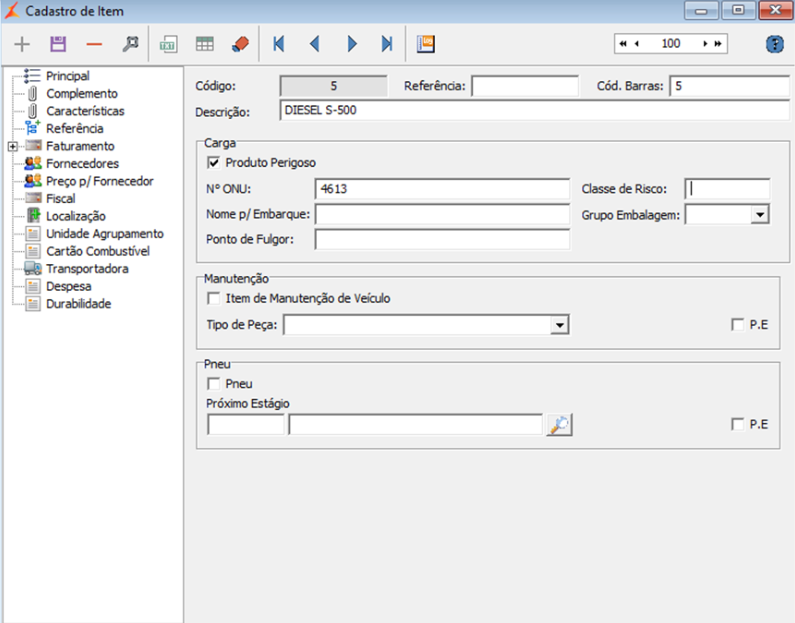Open the search binoculars tool in toolbar

pyautogui.click(x=130, y=44)
